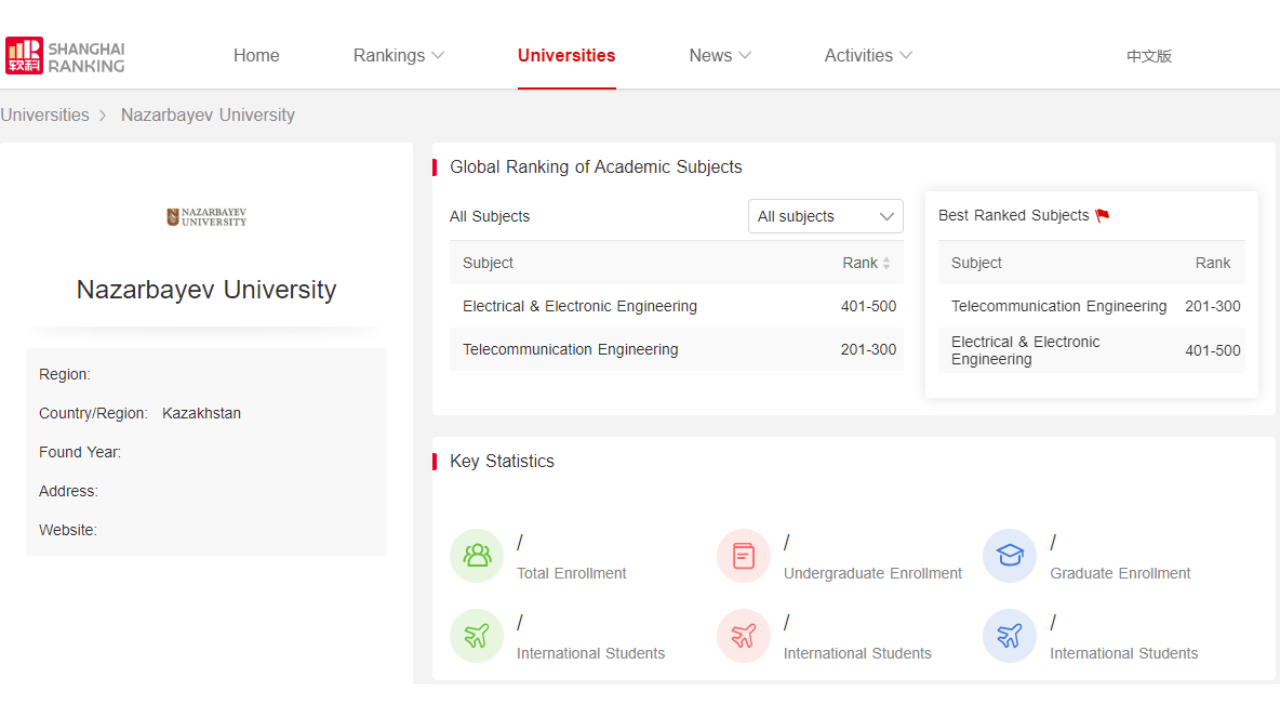Viewport: 1280px width, 720px height.
Task: Switch to the Chinese version 中文版
Action: [1148, 57]
